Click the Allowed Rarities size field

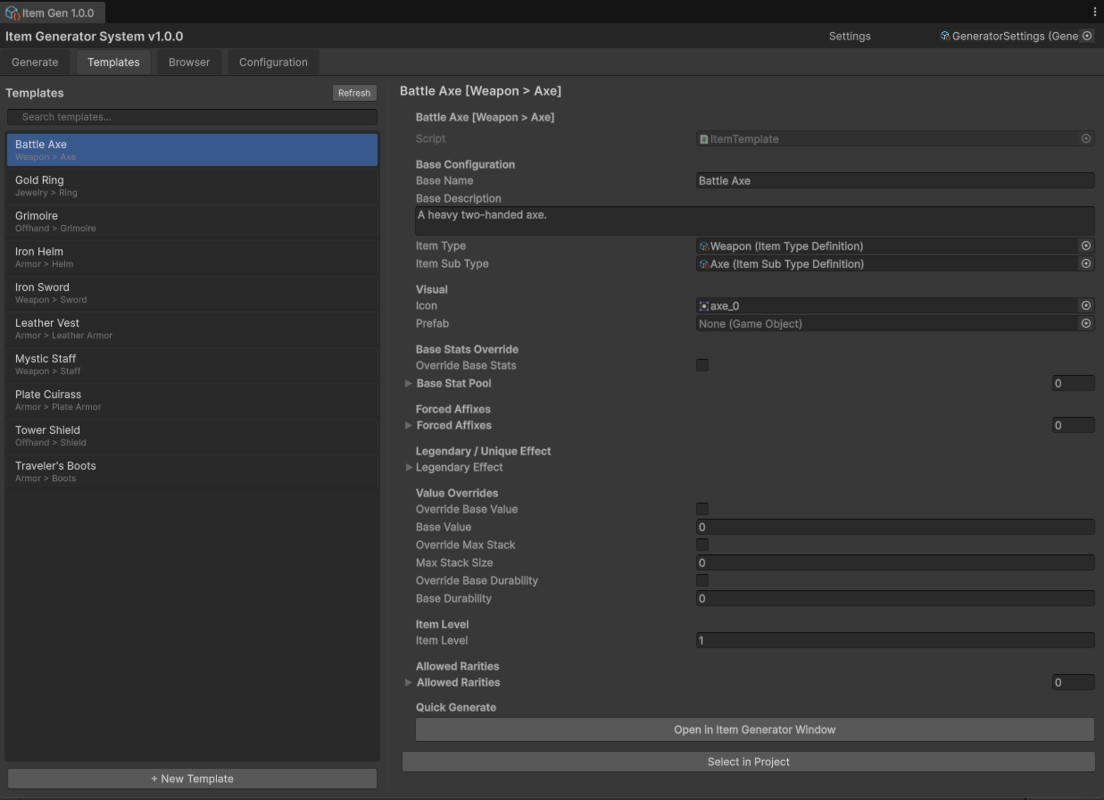click(1073, 682)
